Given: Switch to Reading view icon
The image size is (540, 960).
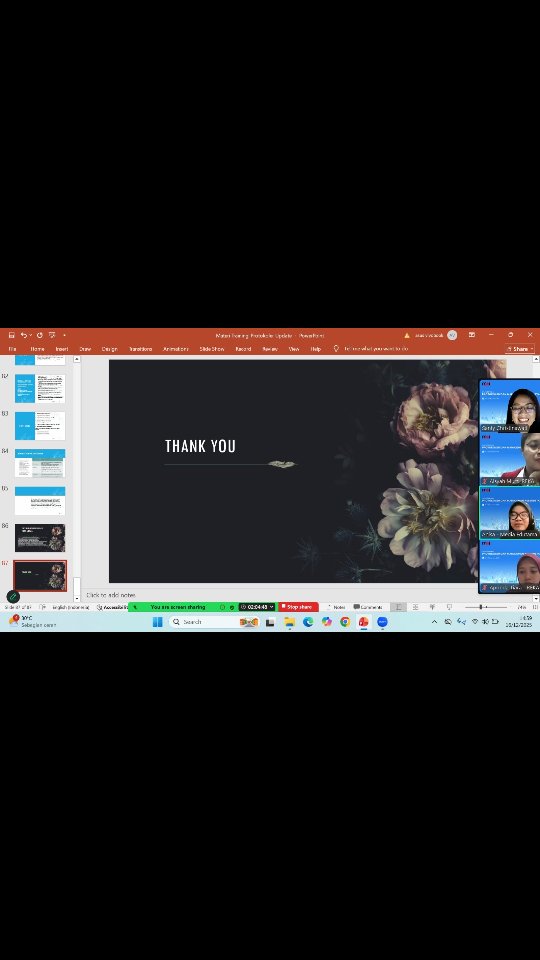Looking at the screenshot, I should (432, 607).
